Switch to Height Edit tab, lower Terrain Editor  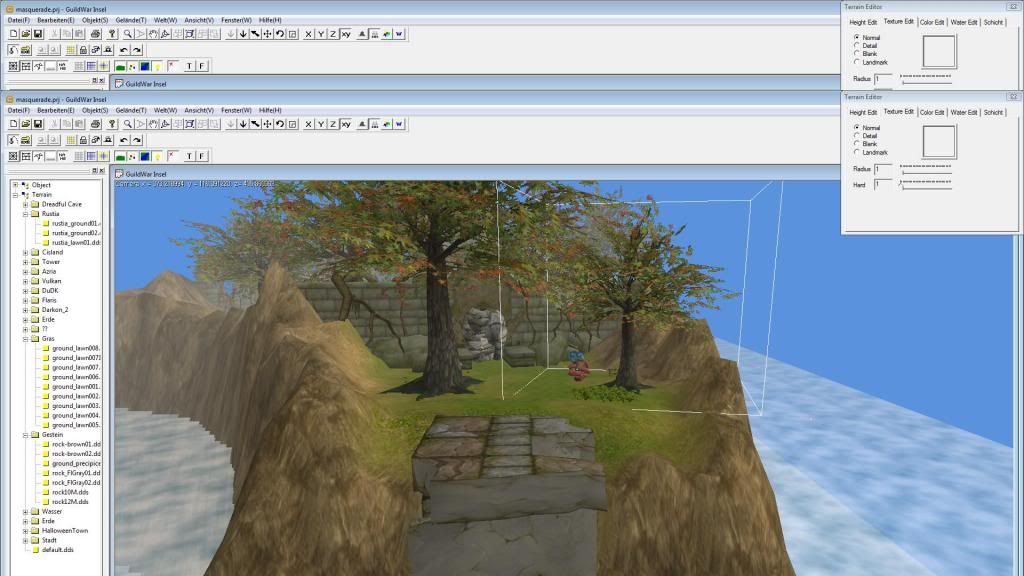[x=863, y=112]
